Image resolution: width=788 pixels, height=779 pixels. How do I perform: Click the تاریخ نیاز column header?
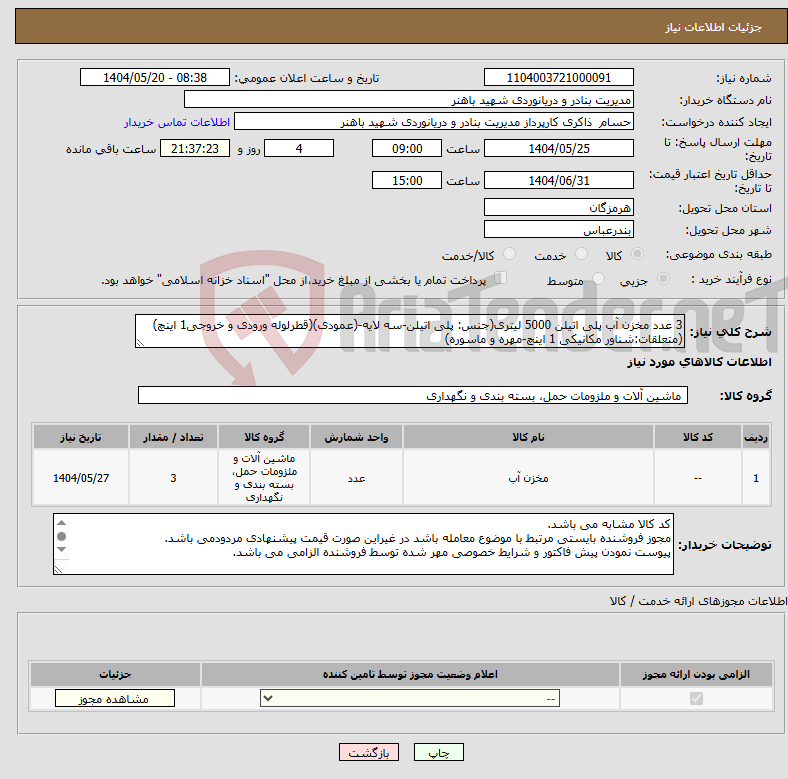click(80, 437)
